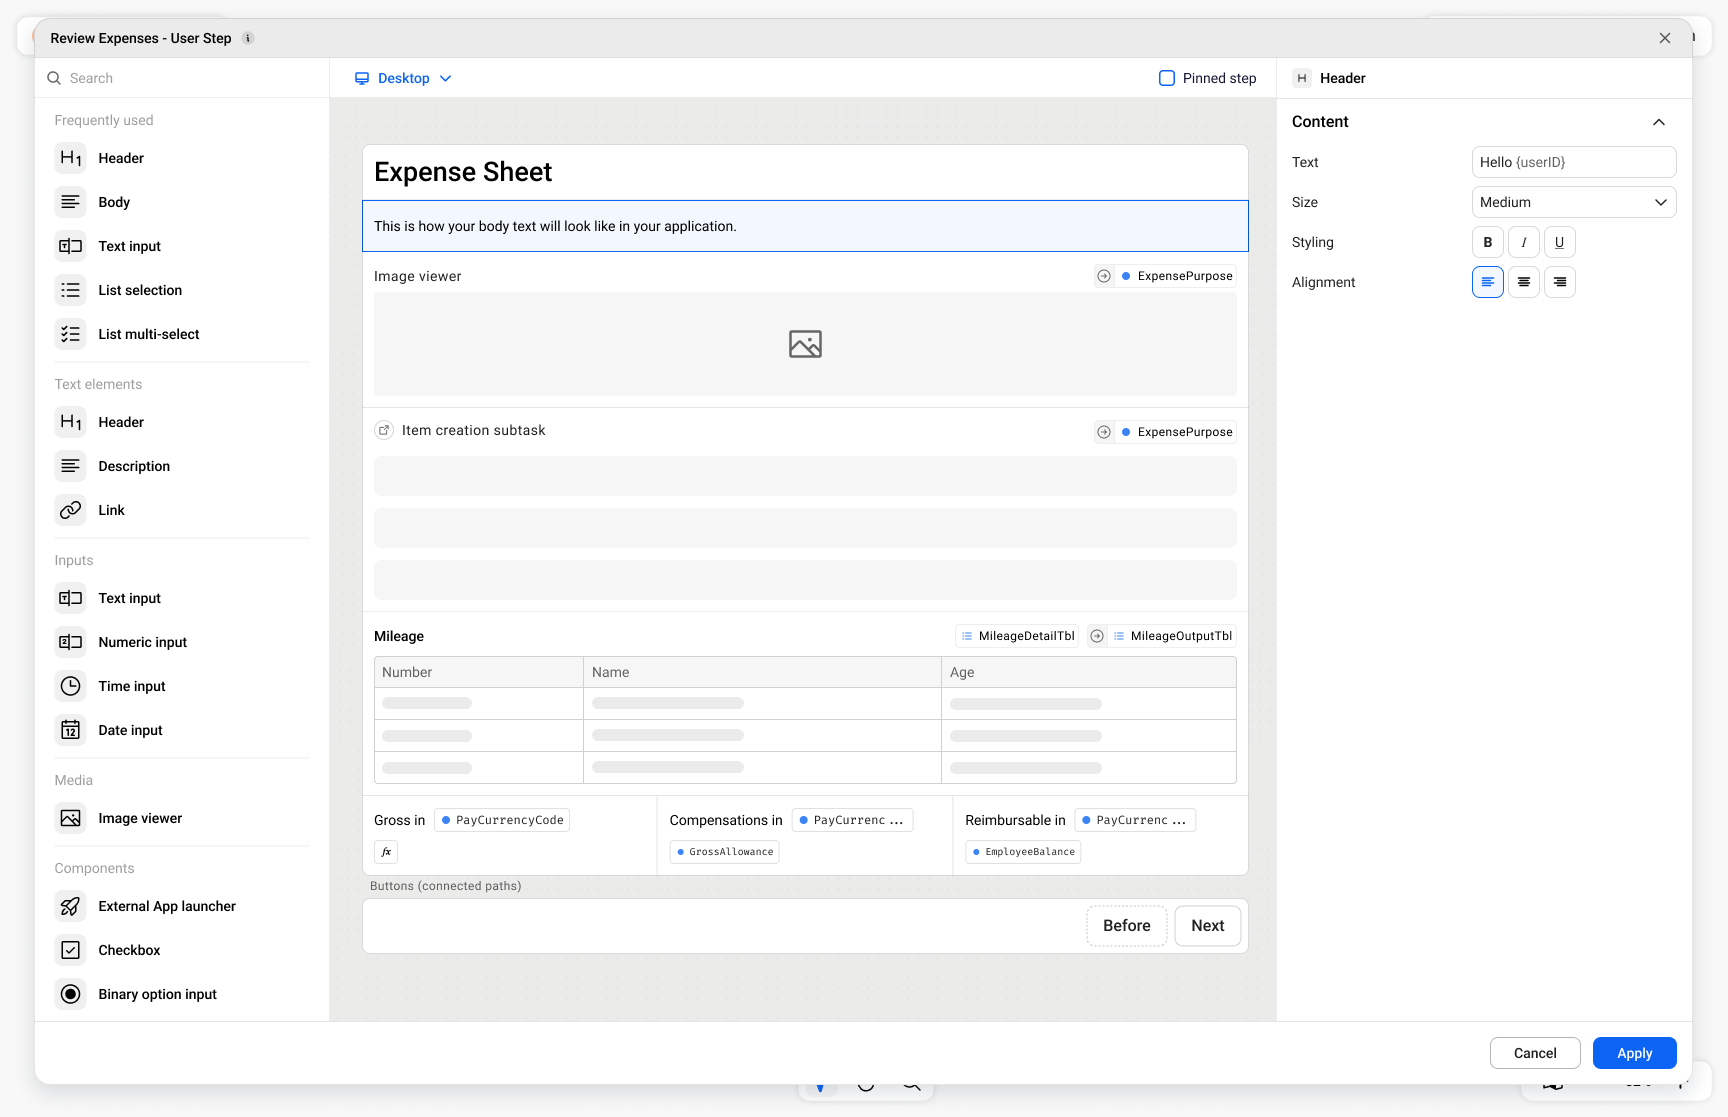1728x1117 pixels.
Task: Collapse the Content section
Action: [x=1658, y=122]
